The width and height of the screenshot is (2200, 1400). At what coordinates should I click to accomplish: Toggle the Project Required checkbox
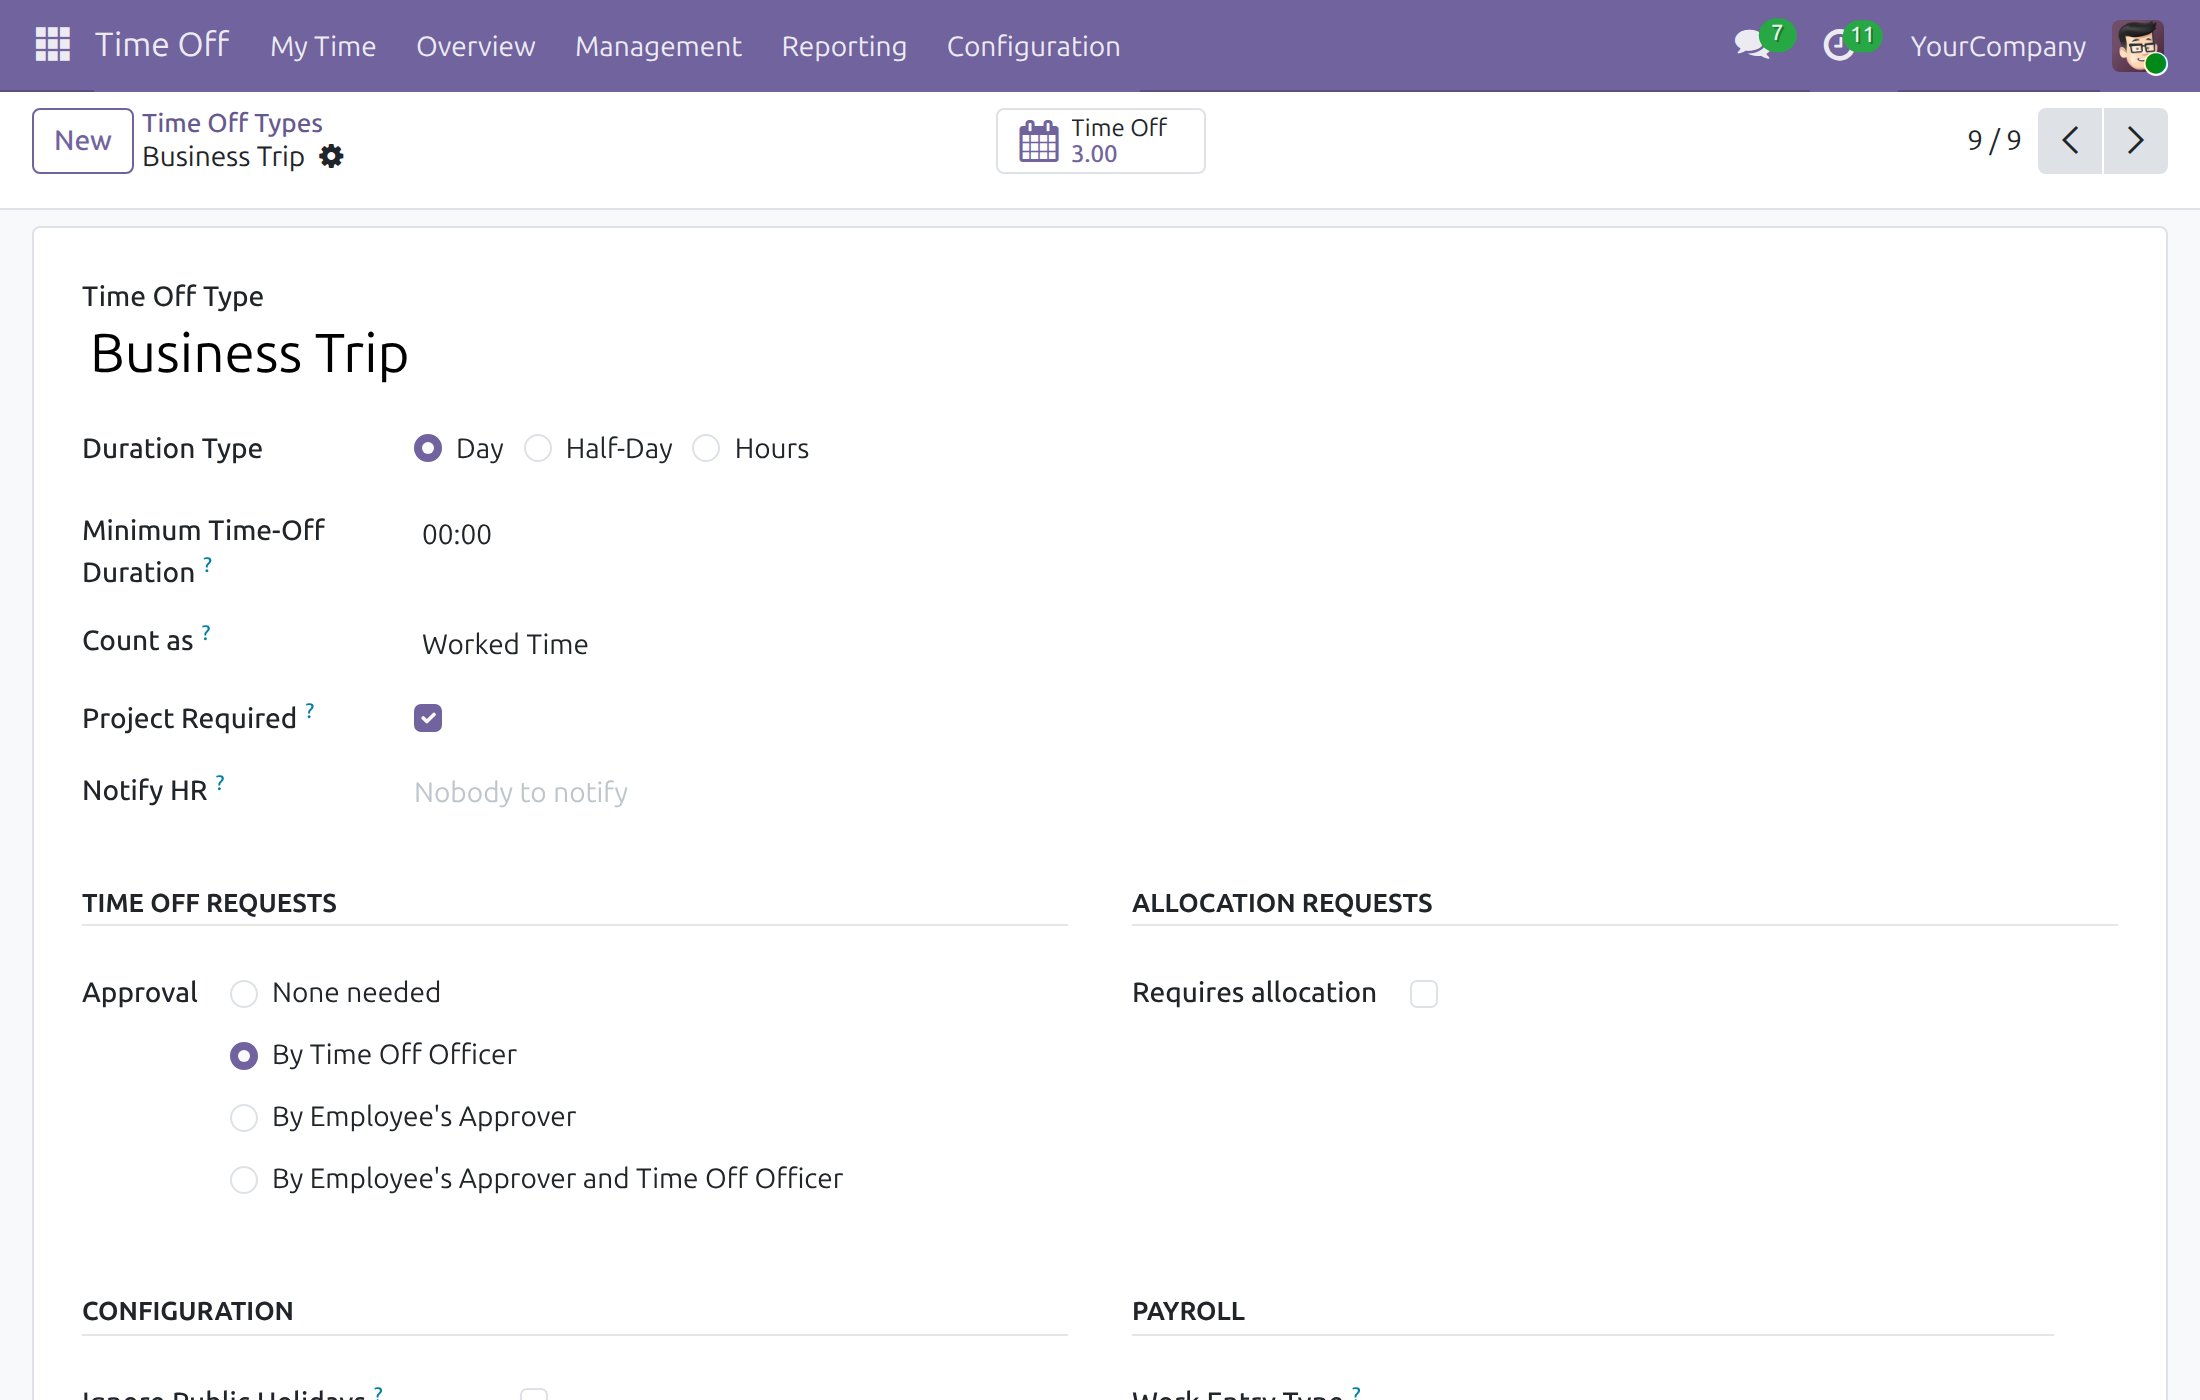(428, 718)
